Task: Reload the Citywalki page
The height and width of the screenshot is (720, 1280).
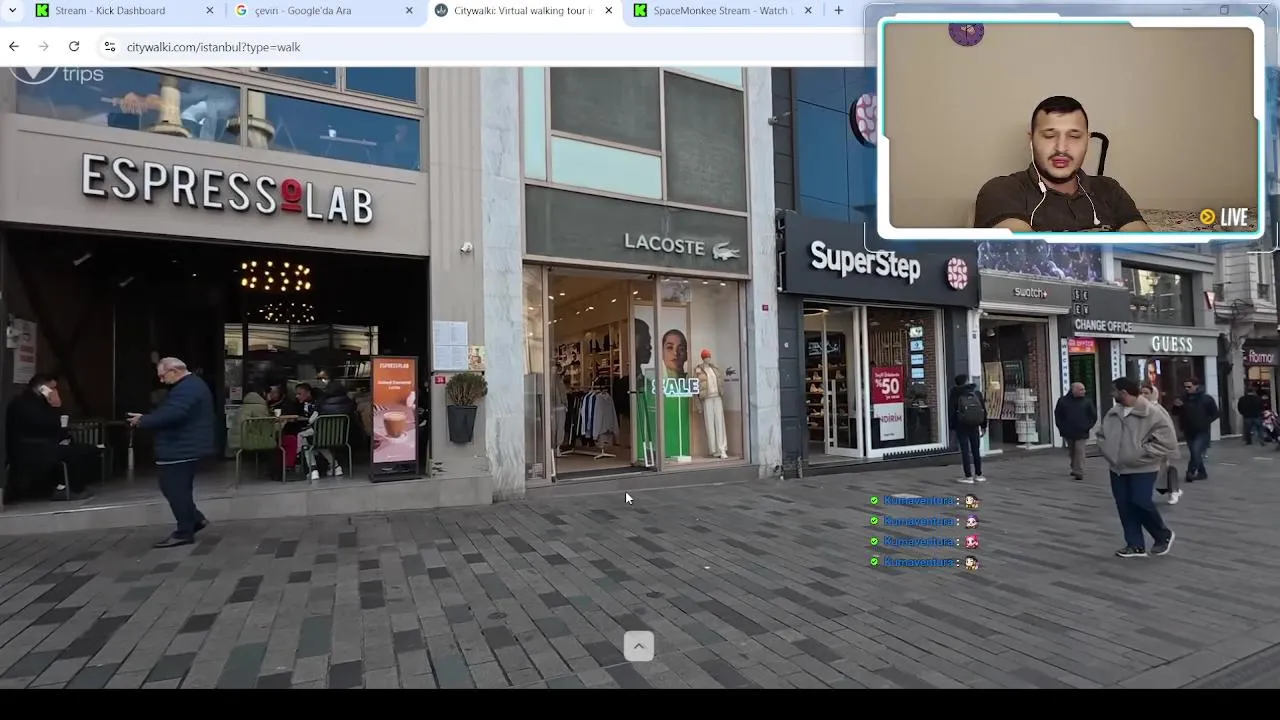Action: coord(74,46)
